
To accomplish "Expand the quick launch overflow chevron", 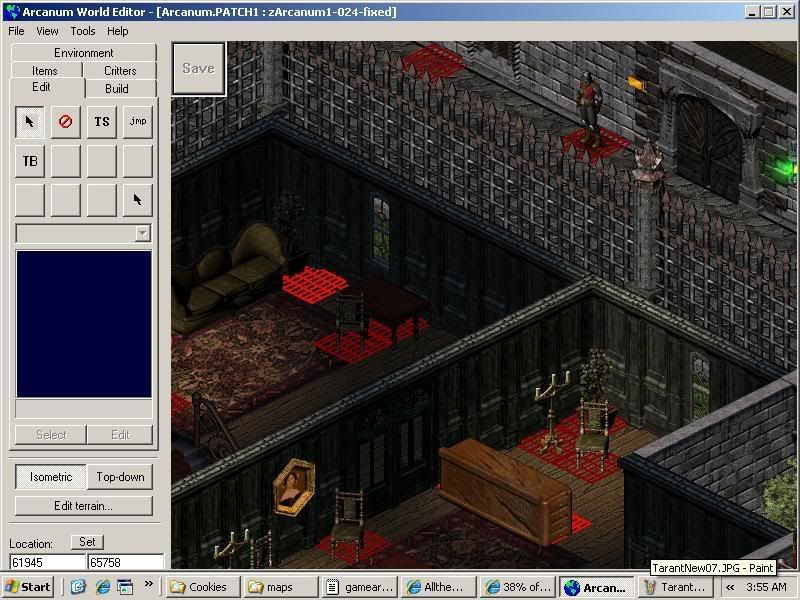I will (x=148, y=584).
